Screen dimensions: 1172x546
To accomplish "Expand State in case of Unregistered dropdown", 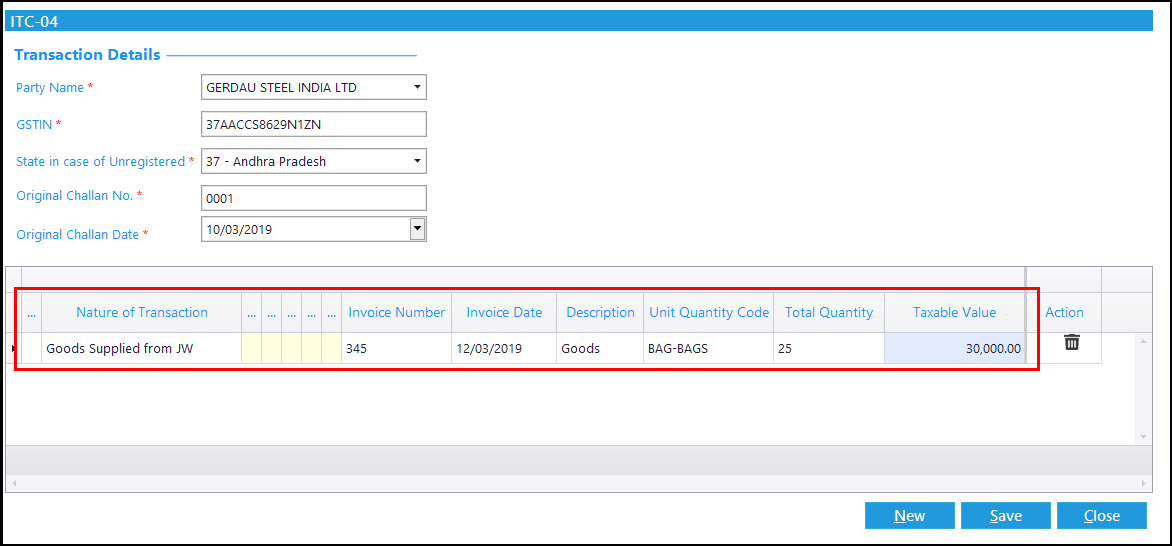I will [416, 161].
